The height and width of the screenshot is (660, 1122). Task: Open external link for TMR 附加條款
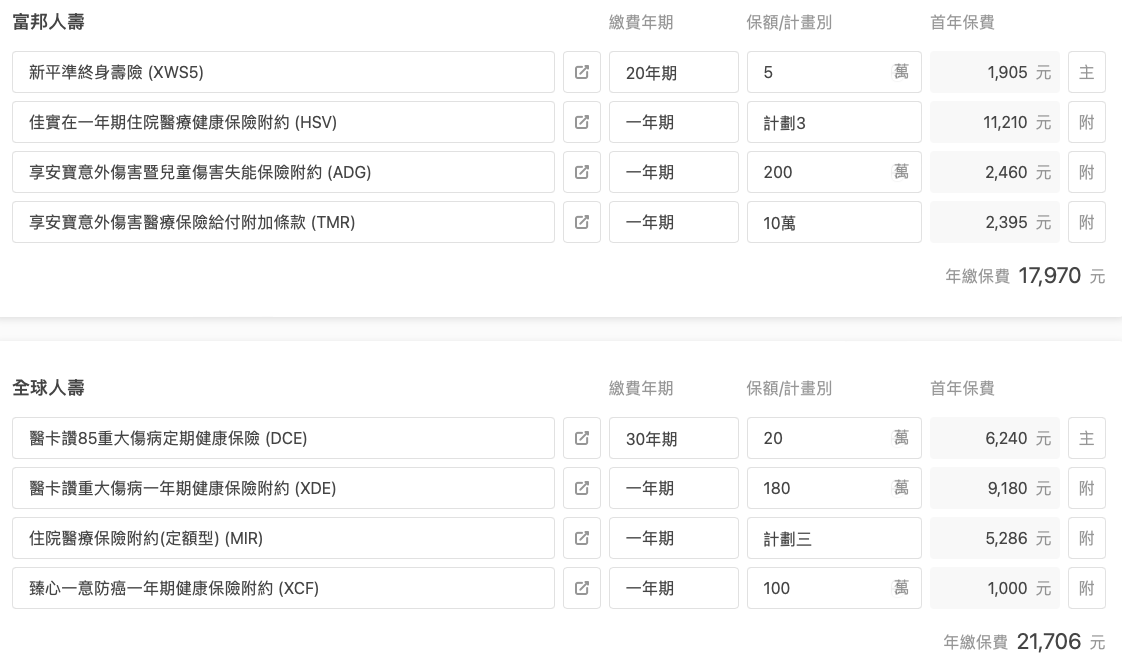(582, 223)
